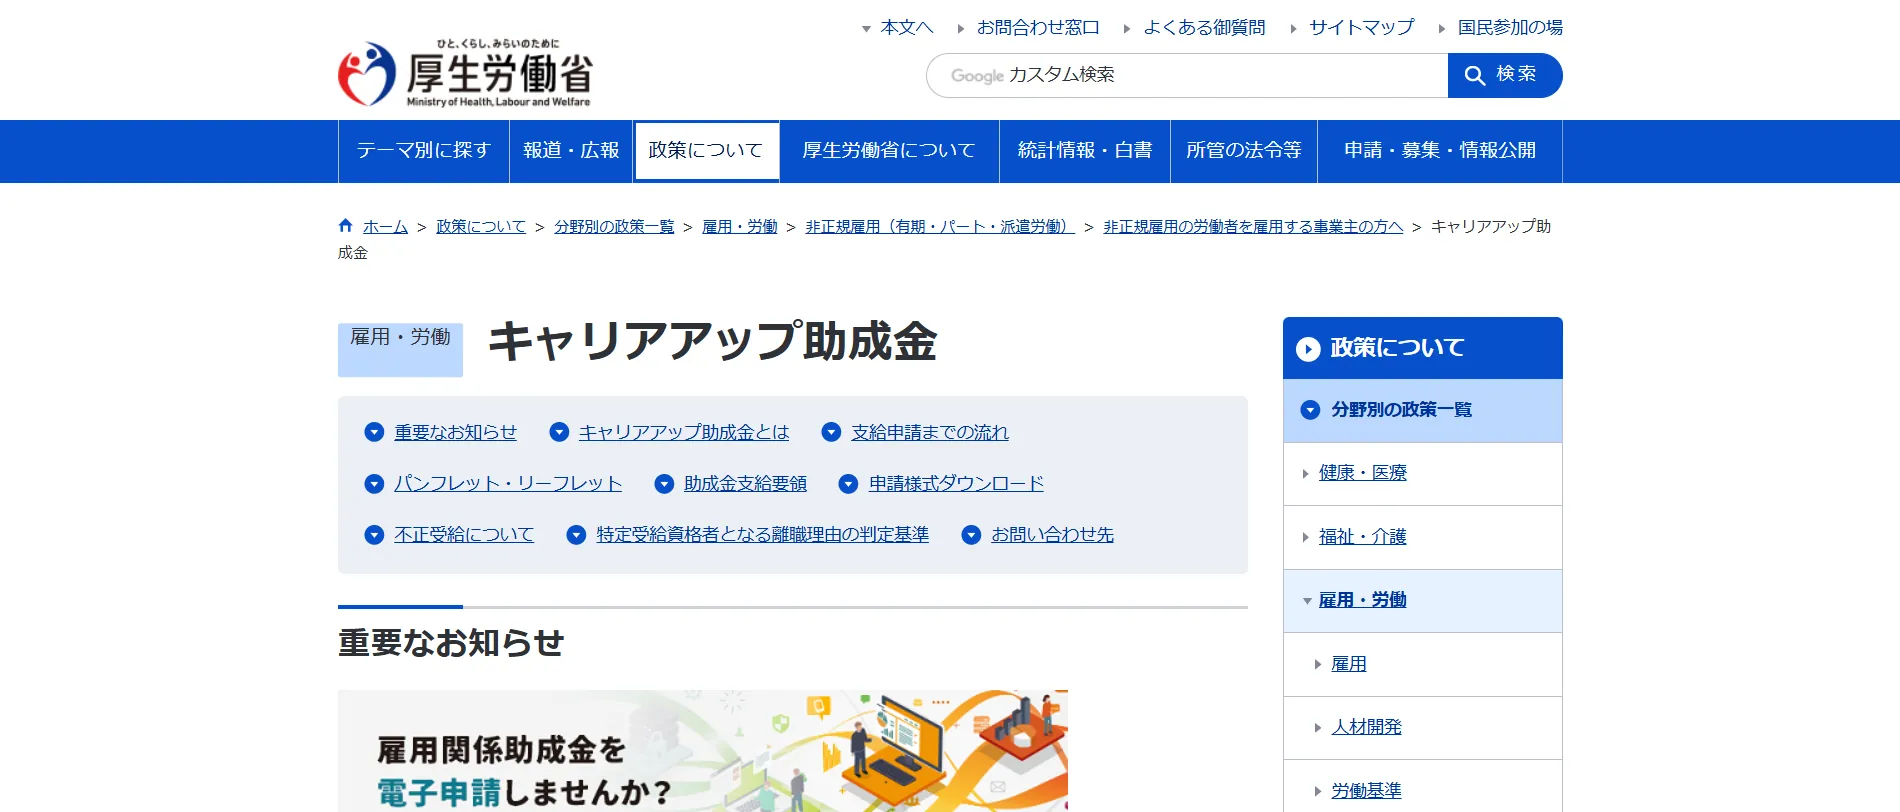The image size is (1900, 812).
Task: Focus the Google カスタム検索 input field
Action: point(1187,75)
